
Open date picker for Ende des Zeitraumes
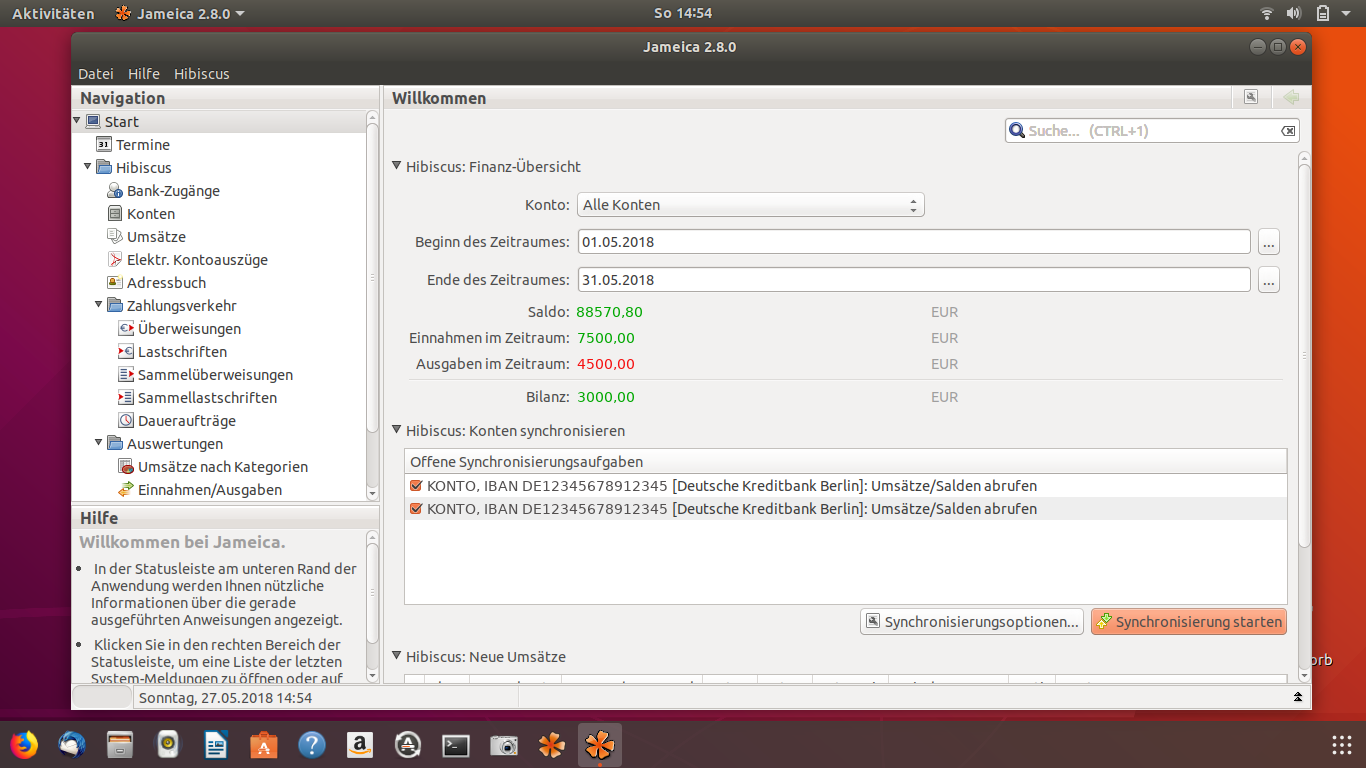pyautogui.click(x=1269, y=281)
